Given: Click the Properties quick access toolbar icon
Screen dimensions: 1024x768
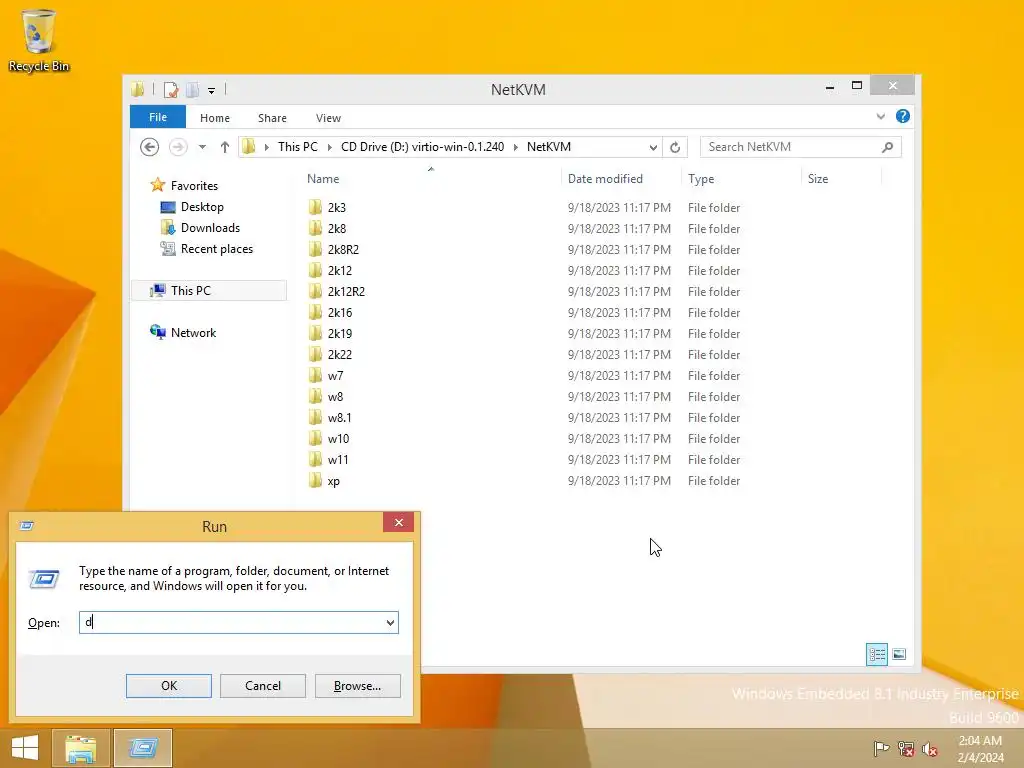Looking at the screenshot, I should (171, 89).
